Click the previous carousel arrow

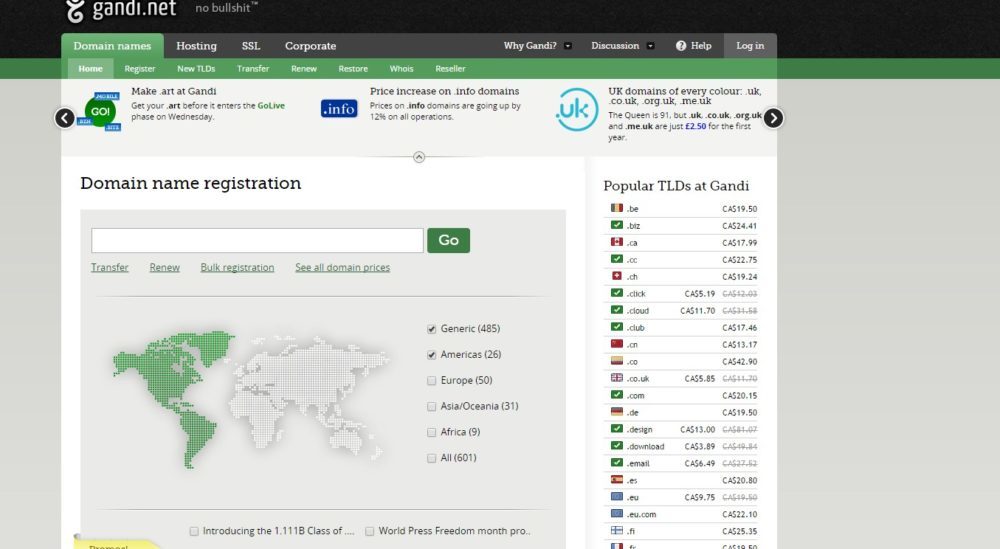point(64,118)
